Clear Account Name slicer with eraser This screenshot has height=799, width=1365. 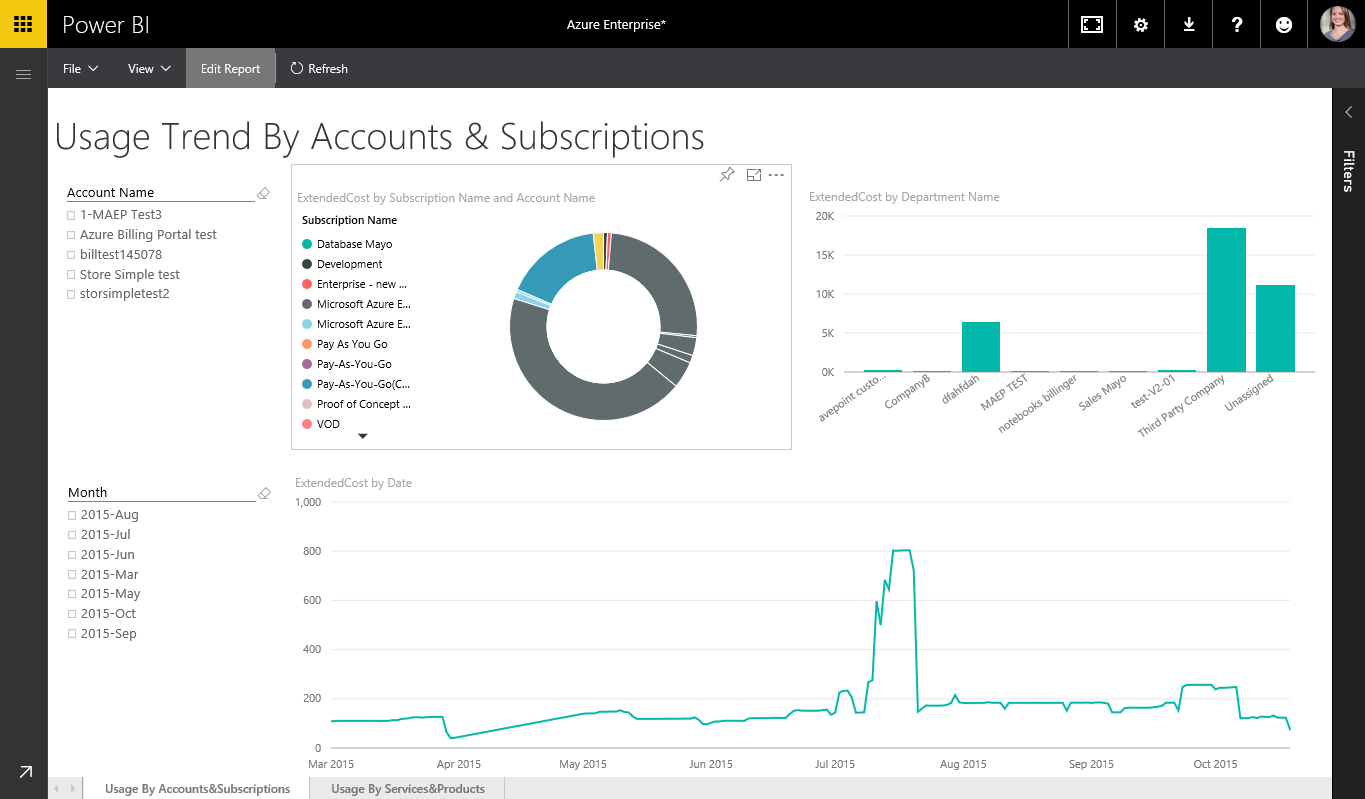263,193
